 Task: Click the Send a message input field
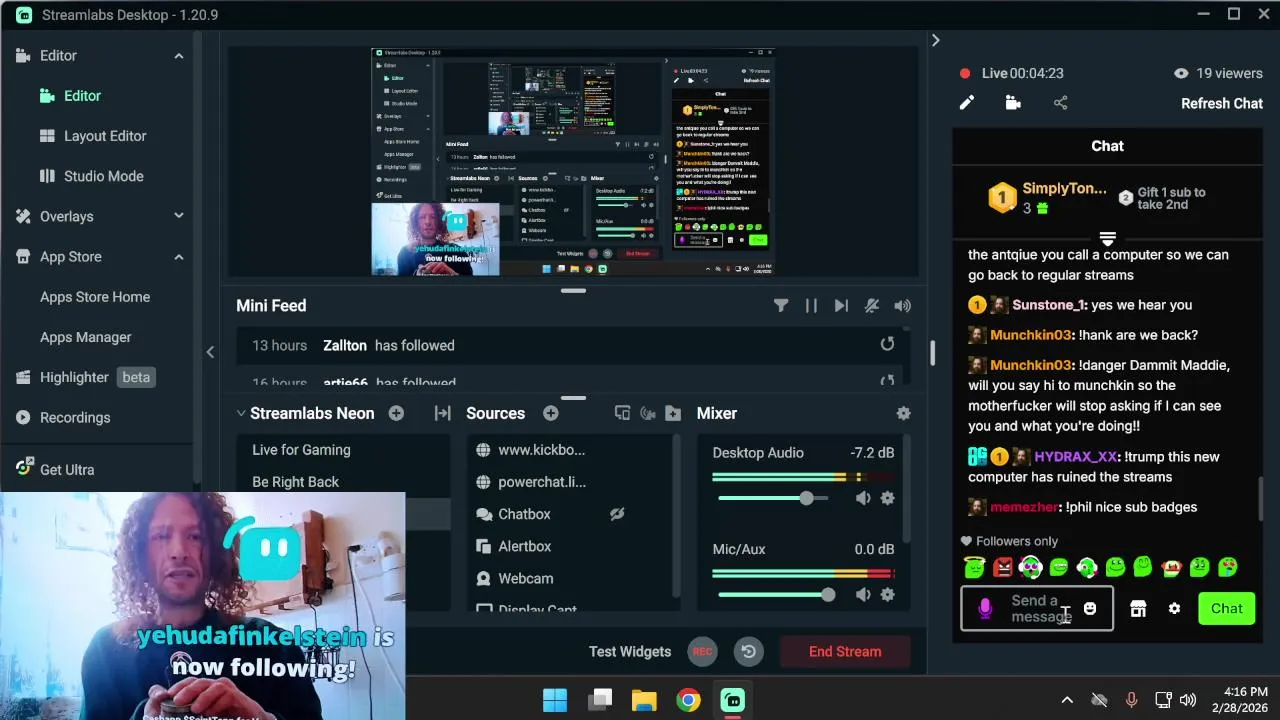pos(1036,609)
